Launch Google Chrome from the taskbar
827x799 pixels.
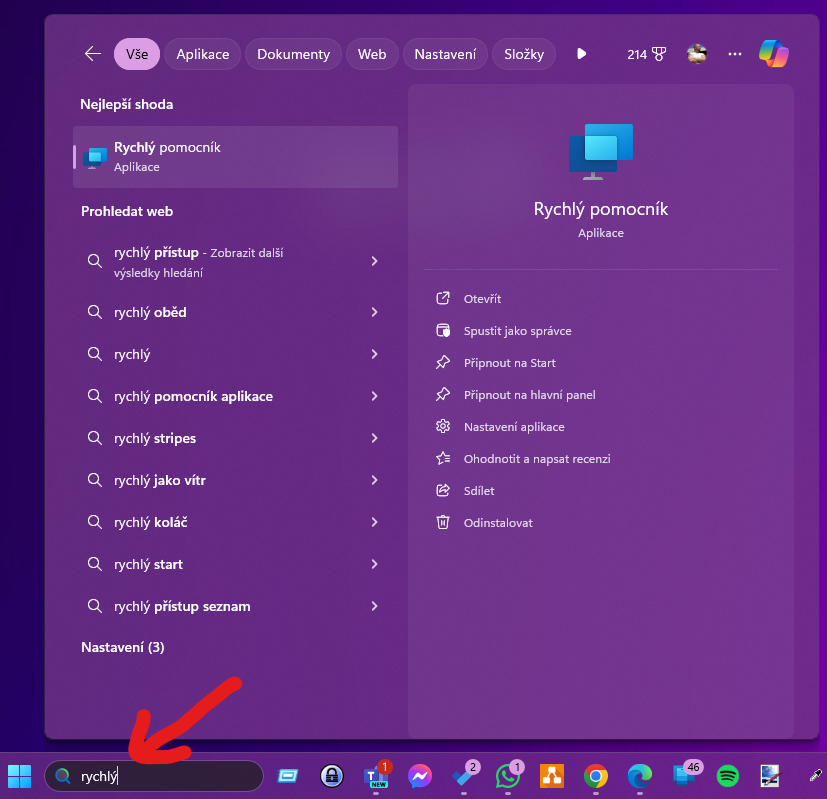595,776
